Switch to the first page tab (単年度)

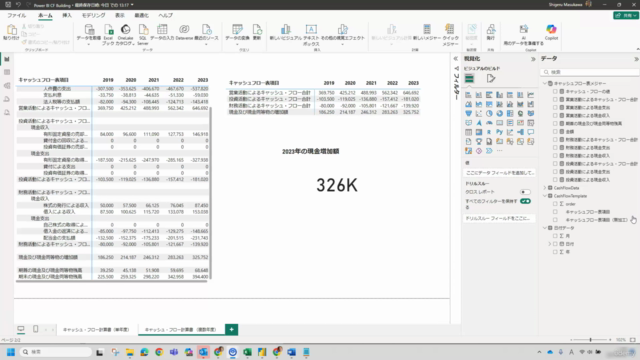[96, 329]
